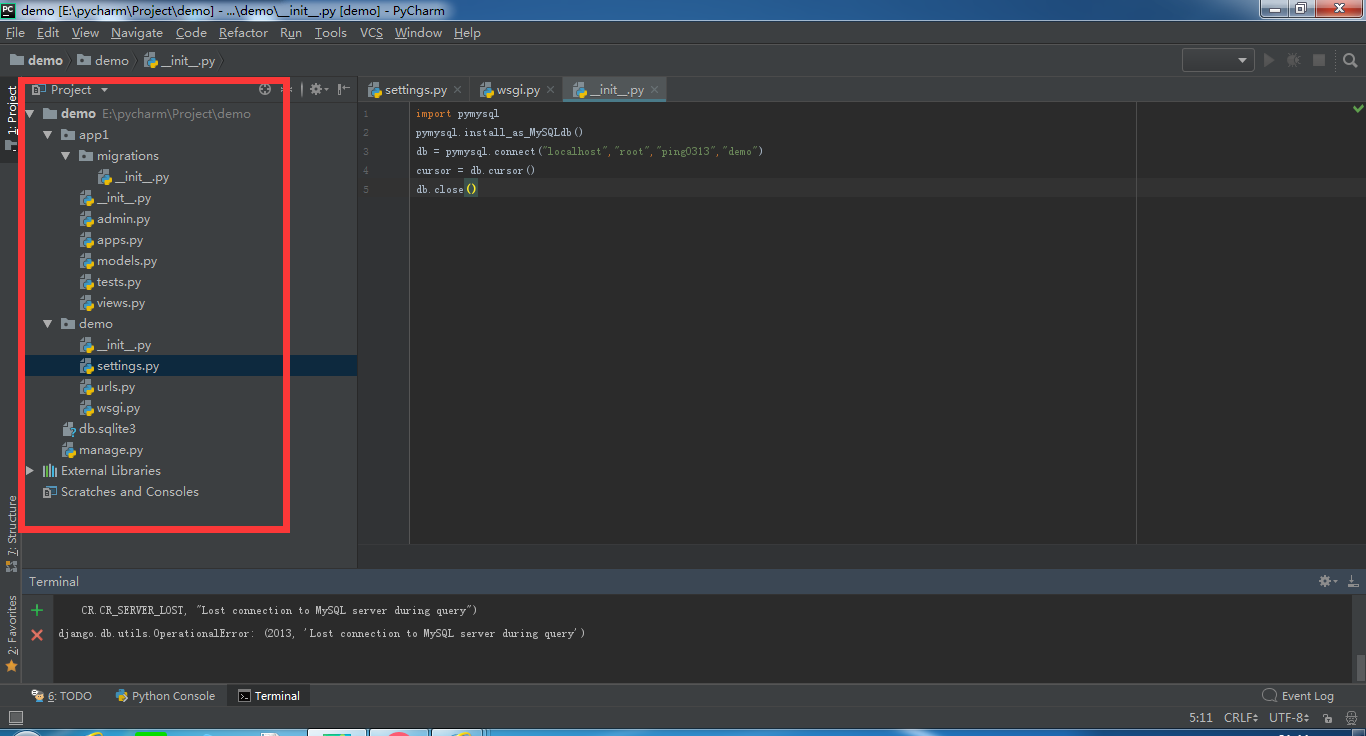Open the Tools menu
Image resolution: width=1366 pixels, height=736 pixels.
(330, 33)
